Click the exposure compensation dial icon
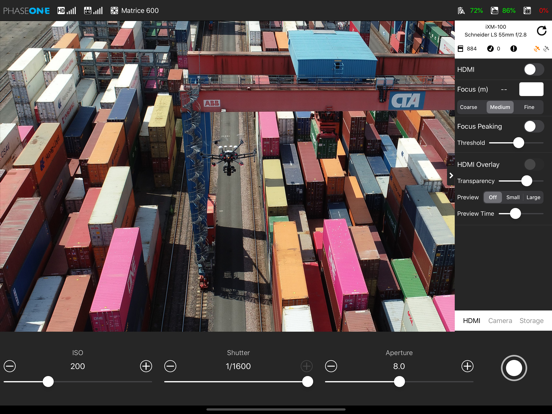The height and width of the screenshot is (414, 552). [490, 49]
